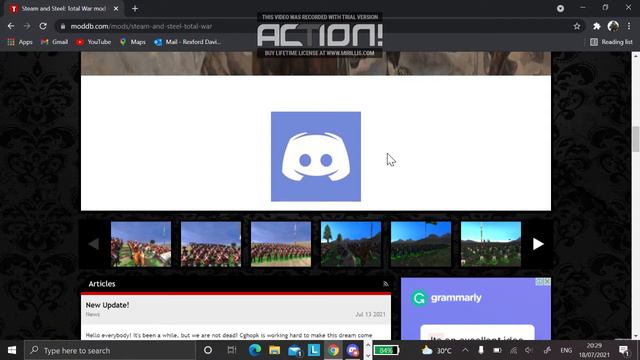Bookmark this page with the star icon

pyautogui.click(x=577, y=26)
